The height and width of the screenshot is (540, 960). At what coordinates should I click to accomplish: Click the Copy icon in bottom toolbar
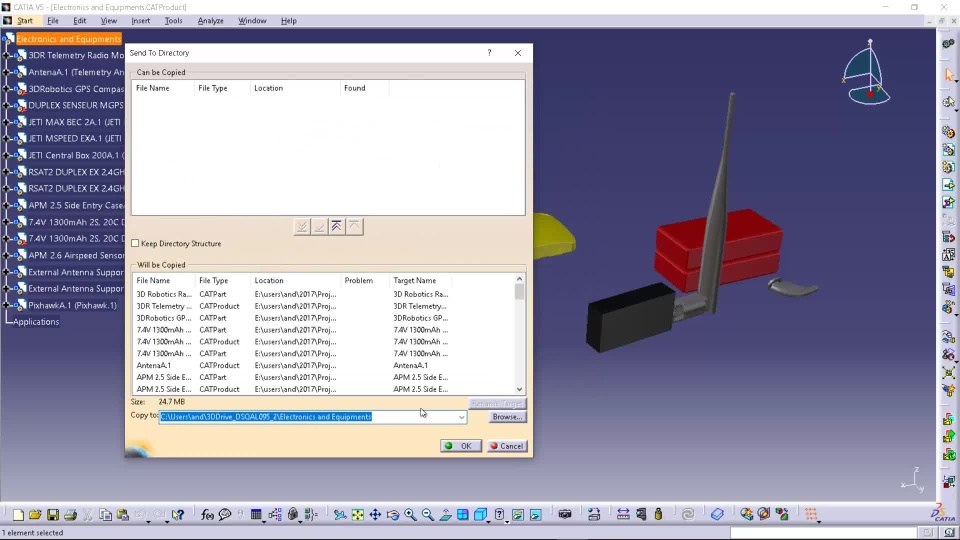click(105, 515)
